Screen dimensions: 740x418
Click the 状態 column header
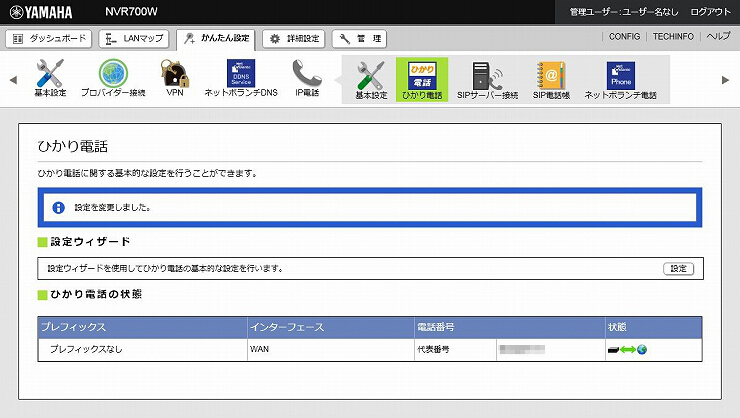pyautogui.click(x=654, y=327)
